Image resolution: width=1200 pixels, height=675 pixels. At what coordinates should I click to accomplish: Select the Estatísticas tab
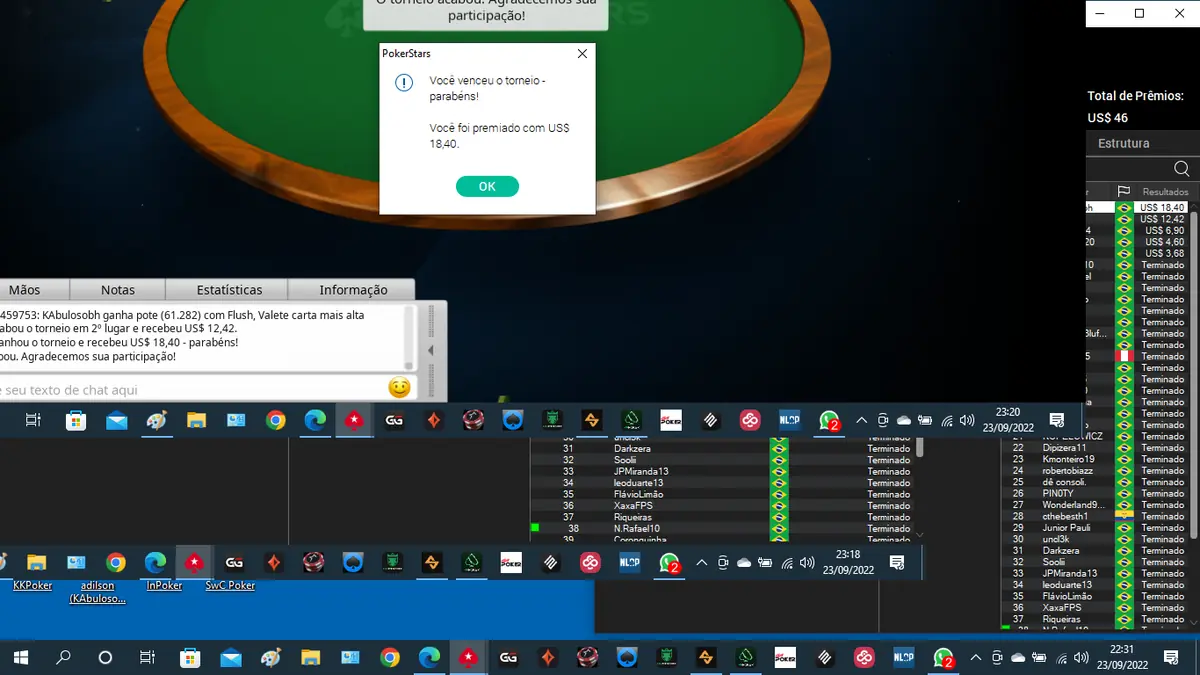tap(229, 290)
